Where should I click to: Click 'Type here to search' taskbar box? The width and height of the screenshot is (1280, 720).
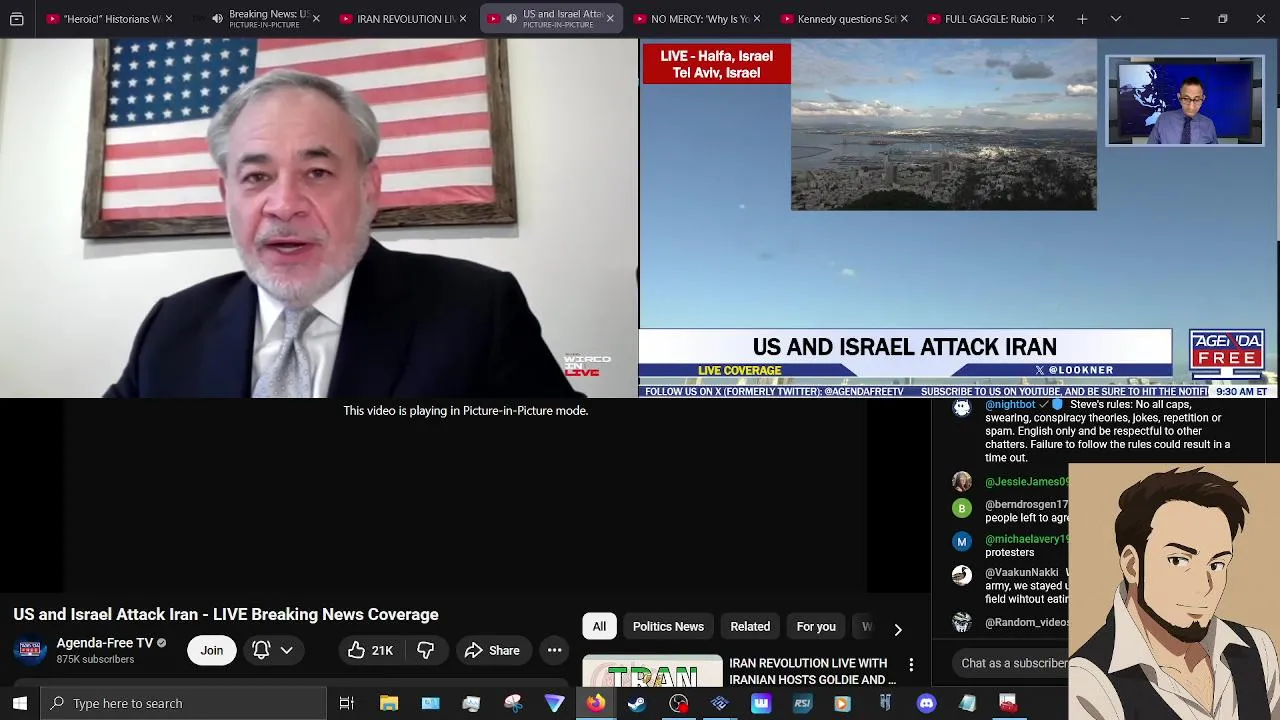pos(183,703)
